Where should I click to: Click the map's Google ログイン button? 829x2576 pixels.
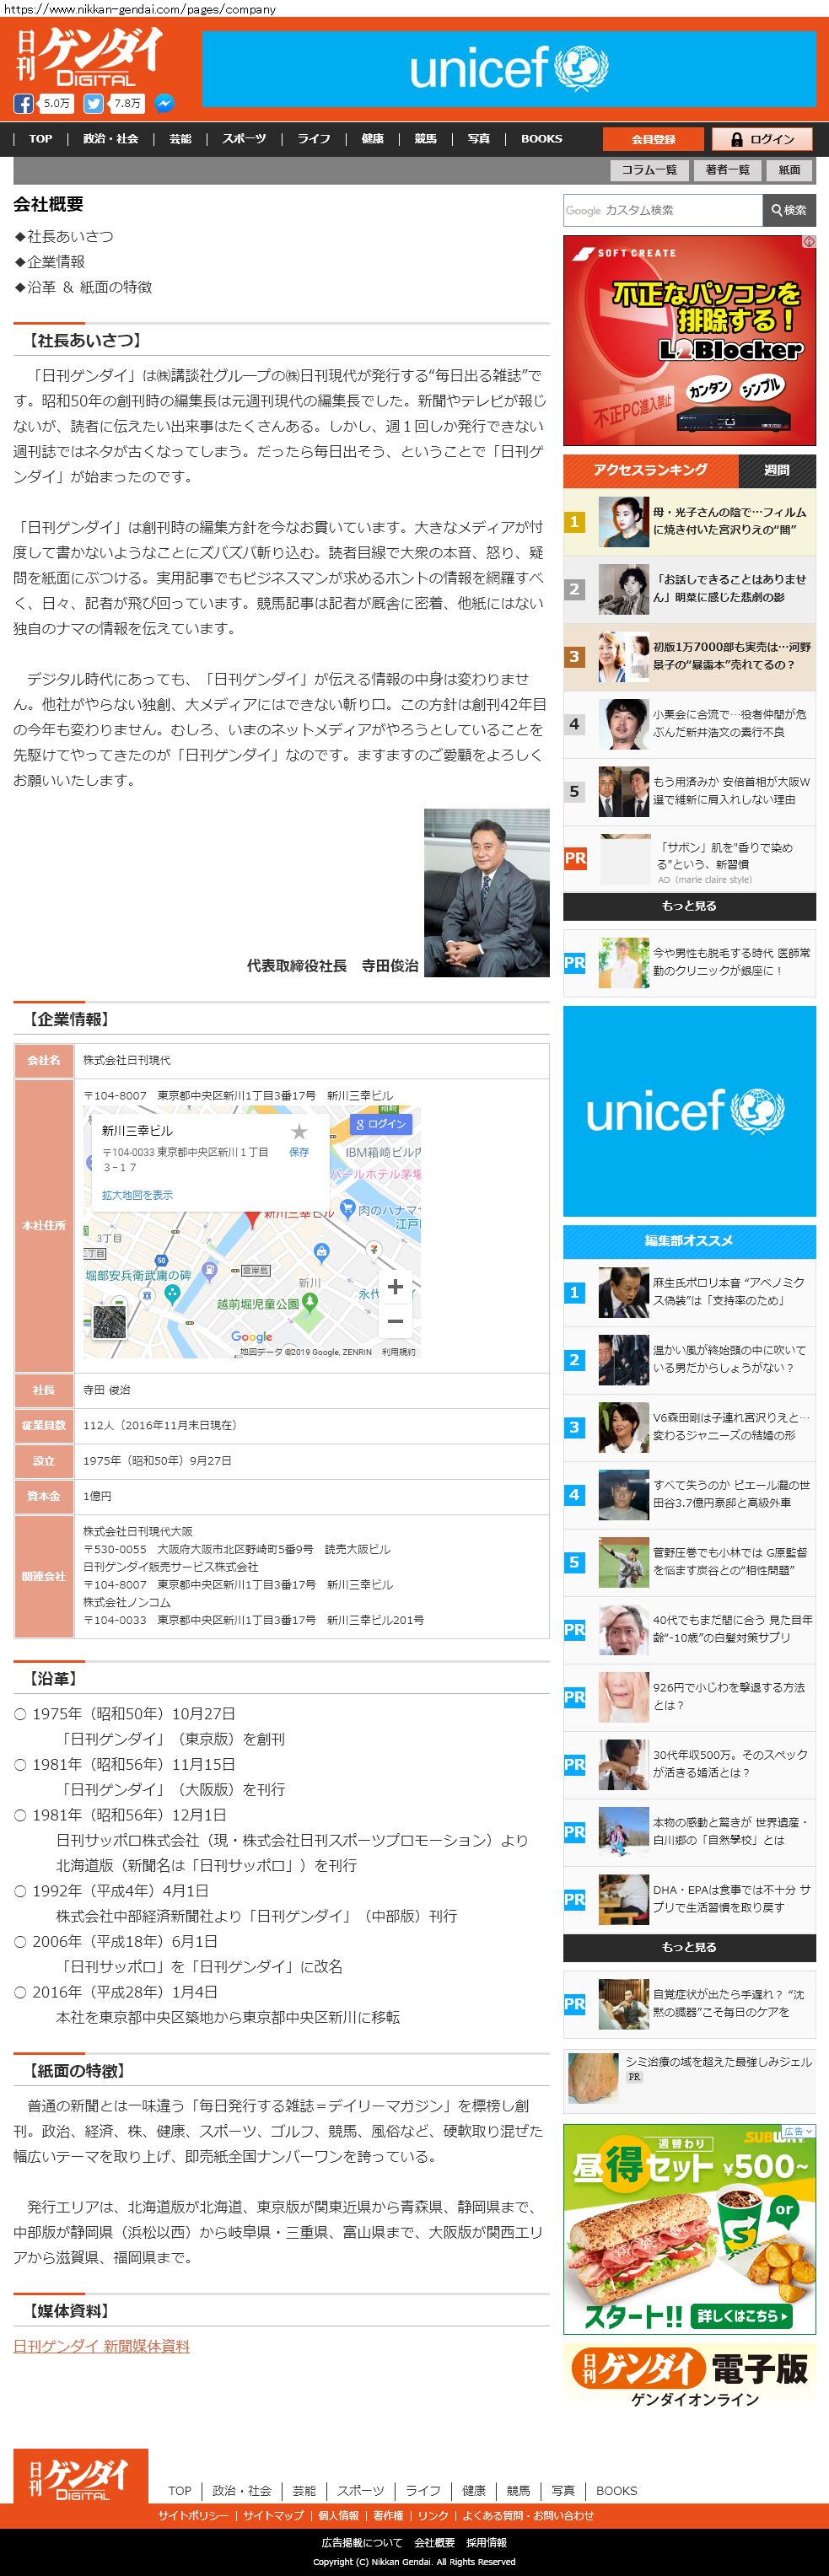[381, 1124]
